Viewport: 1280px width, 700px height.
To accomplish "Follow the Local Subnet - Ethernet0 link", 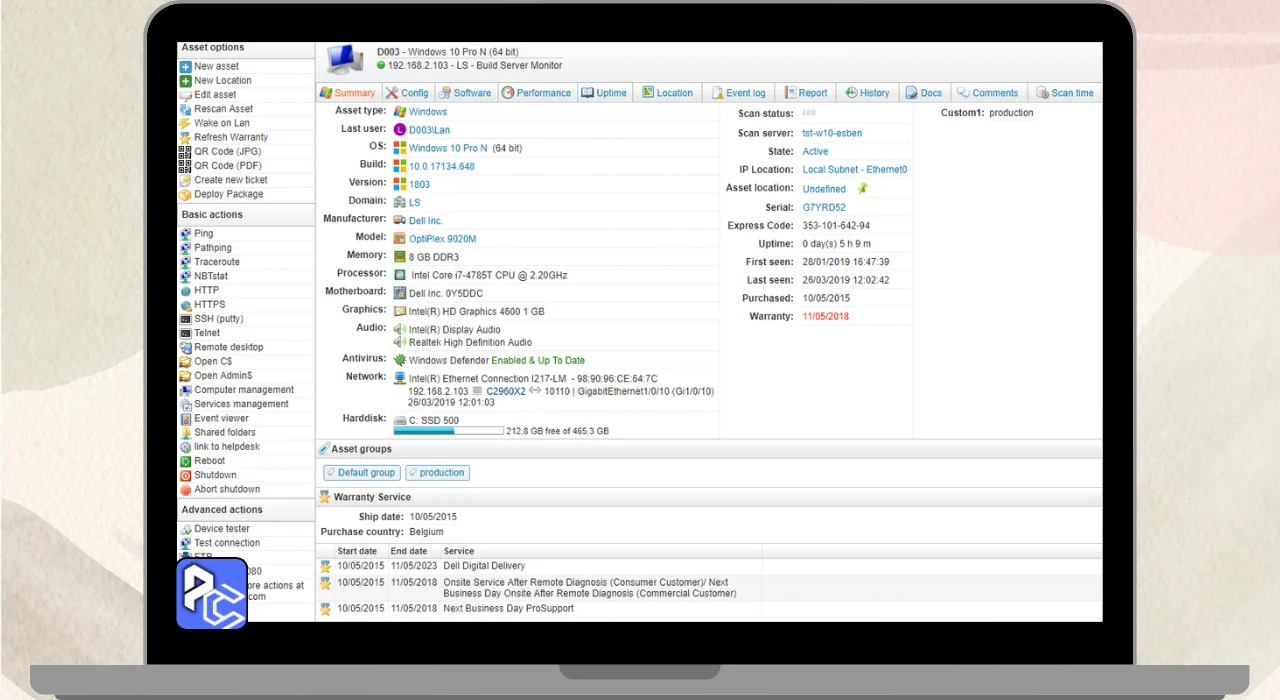I will (854, 170).
